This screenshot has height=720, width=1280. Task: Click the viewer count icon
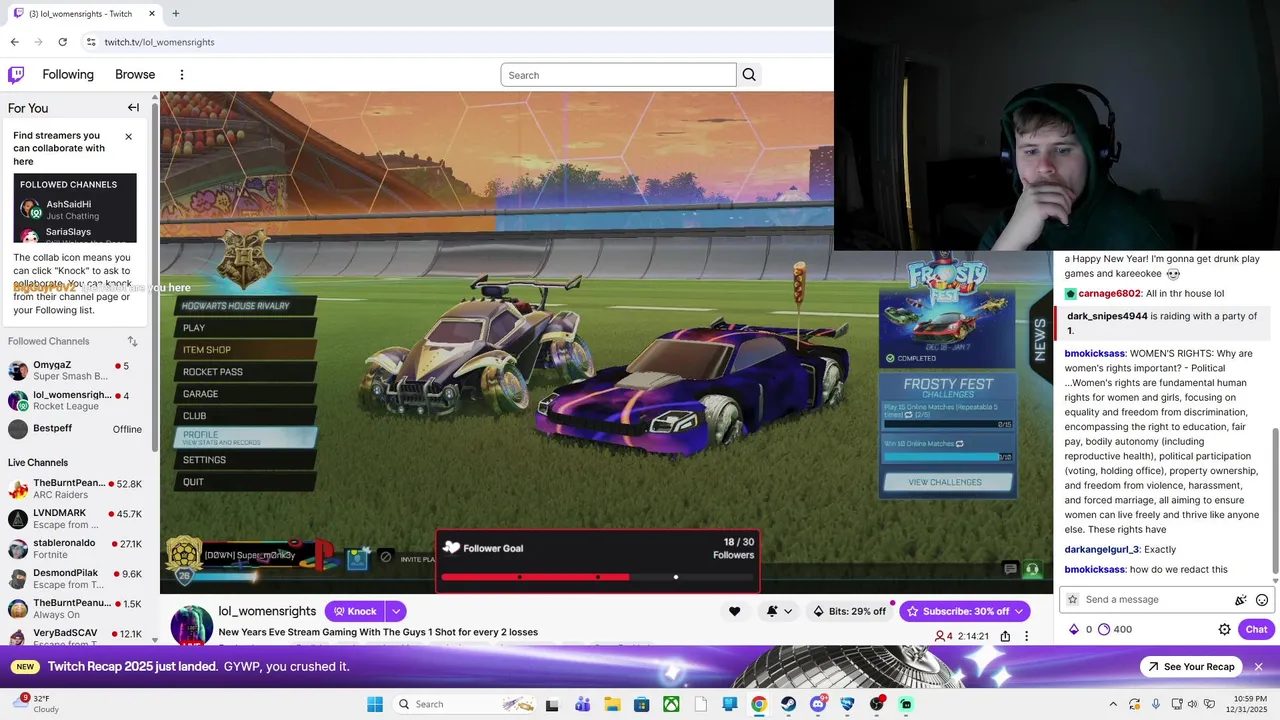(x=940, y=636)
